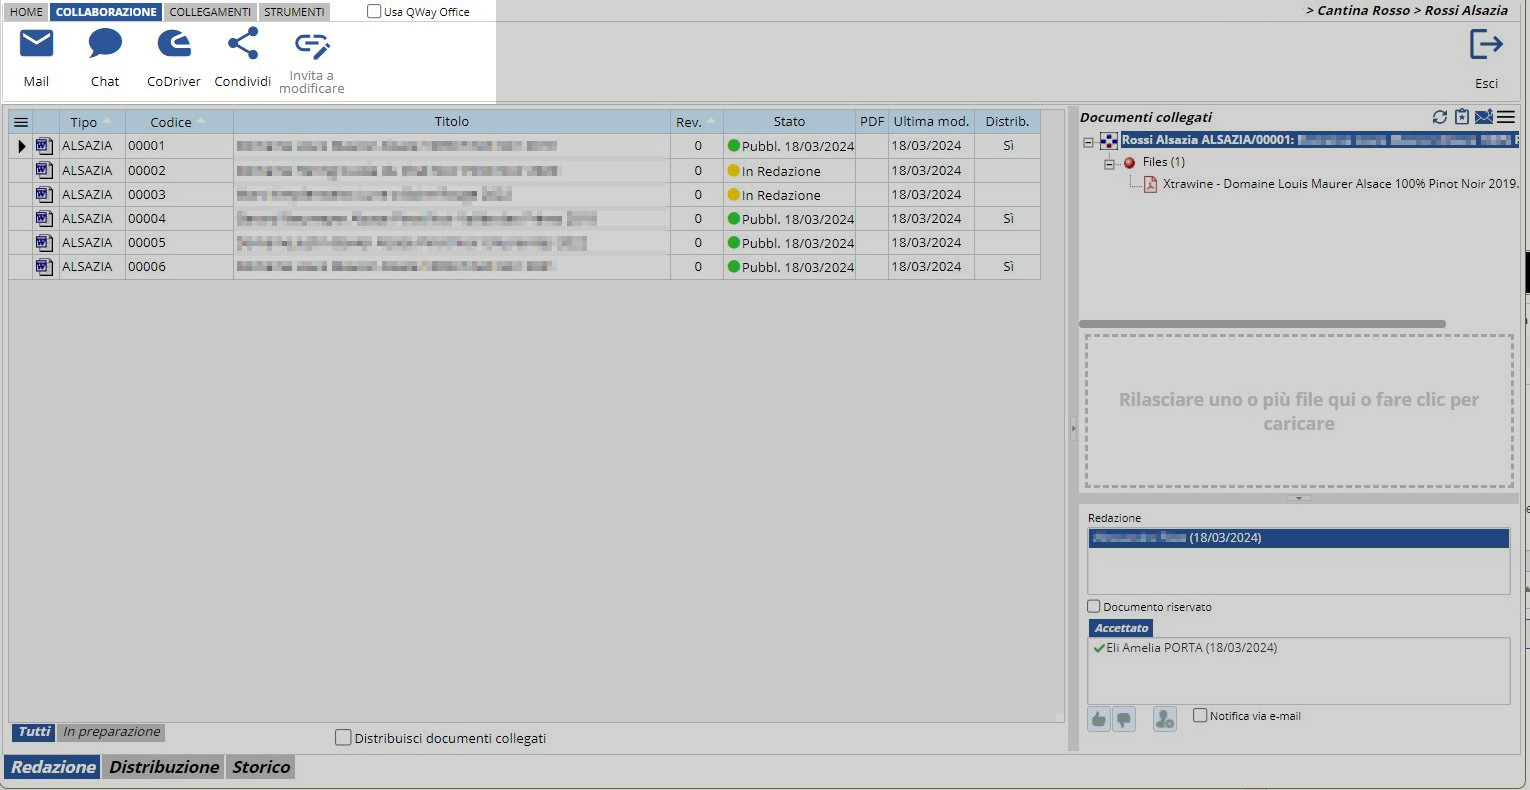Open the Mail tool

click(37, 45)
